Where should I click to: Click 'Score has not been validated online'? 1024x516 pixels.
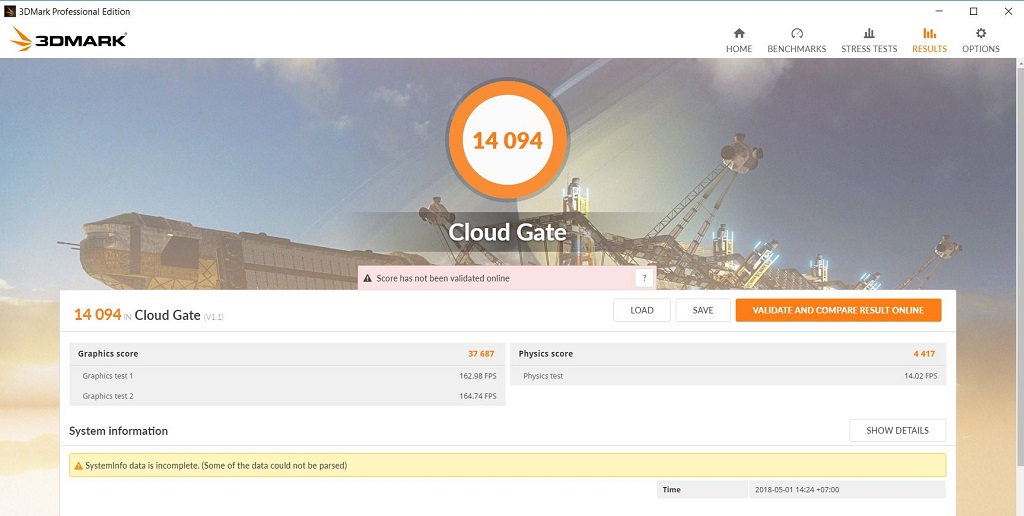pyautogui.click(x=443, y=278)
